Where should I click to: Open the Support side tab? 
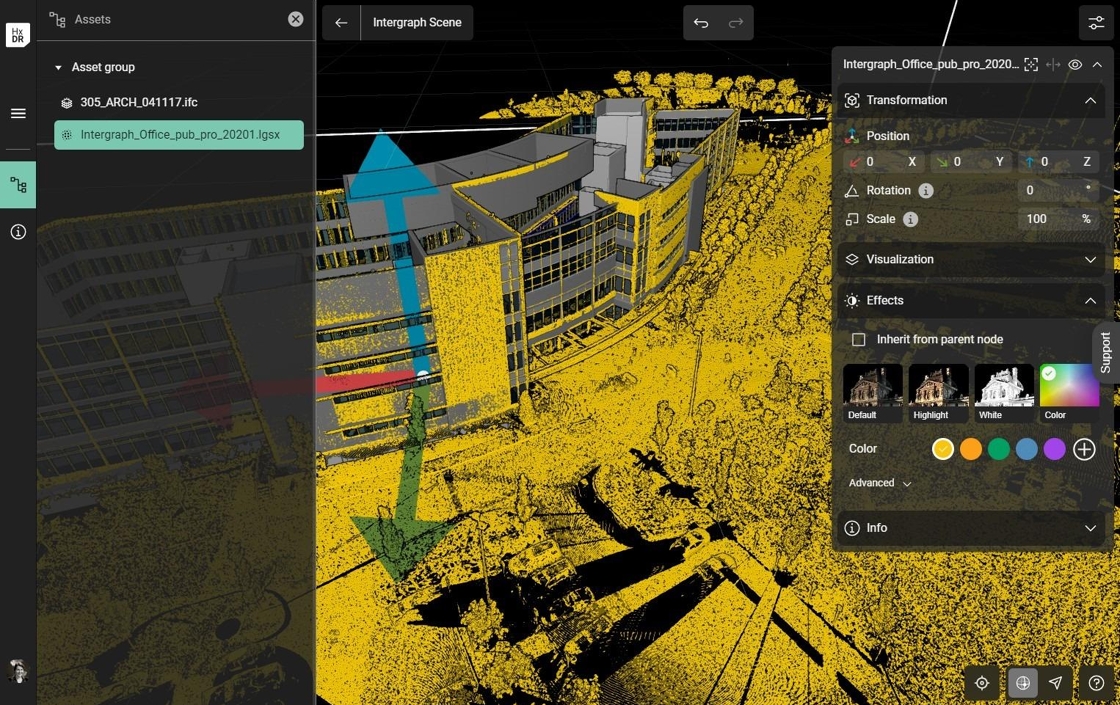pyautogui.click(x=1106, y=354)
